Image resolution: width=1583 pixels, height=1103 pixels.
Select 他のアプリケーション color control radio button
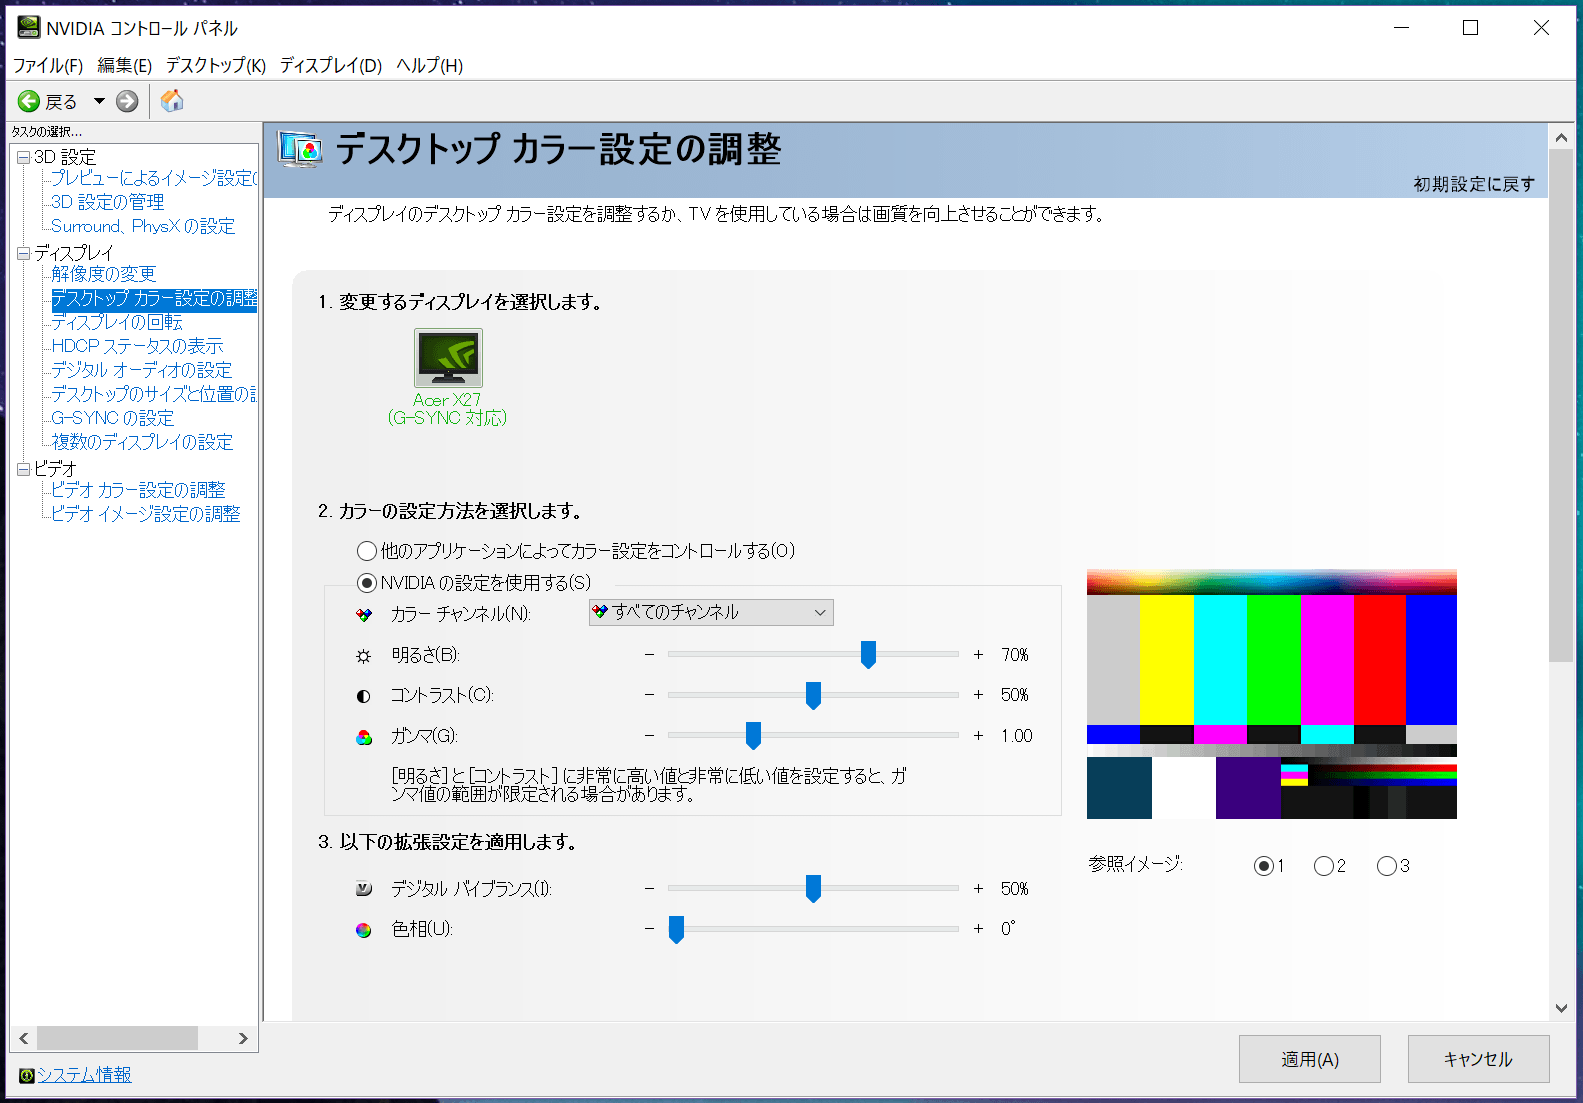(x=367, y=551)
